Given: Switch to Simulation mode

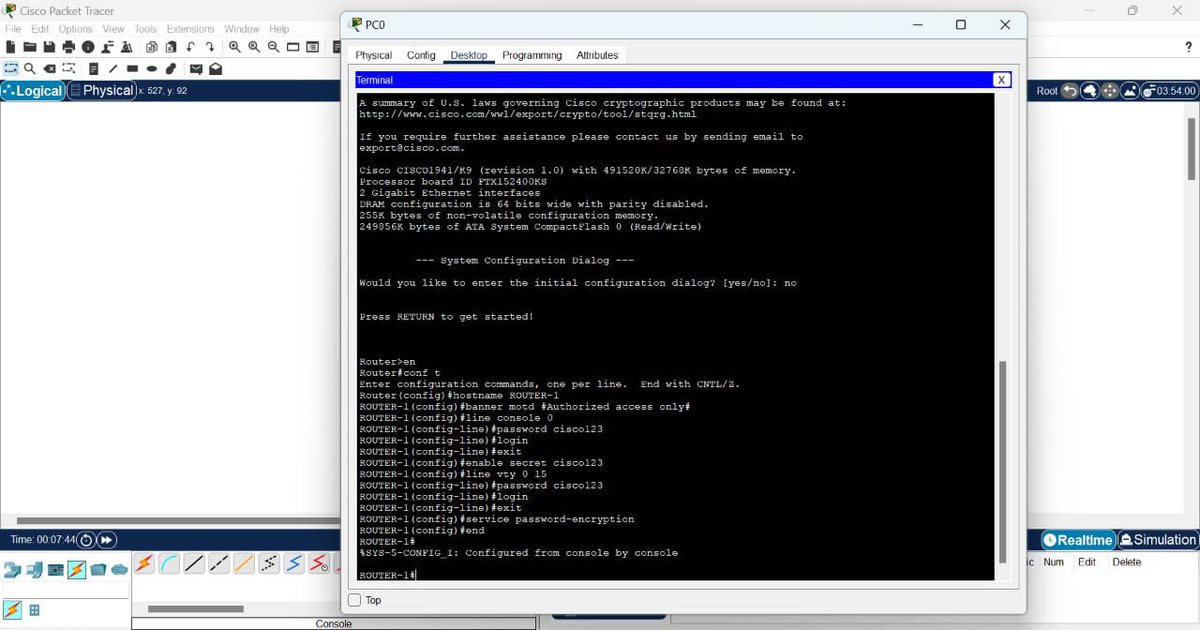Looking at the screenshot, I should [1156, 540].
